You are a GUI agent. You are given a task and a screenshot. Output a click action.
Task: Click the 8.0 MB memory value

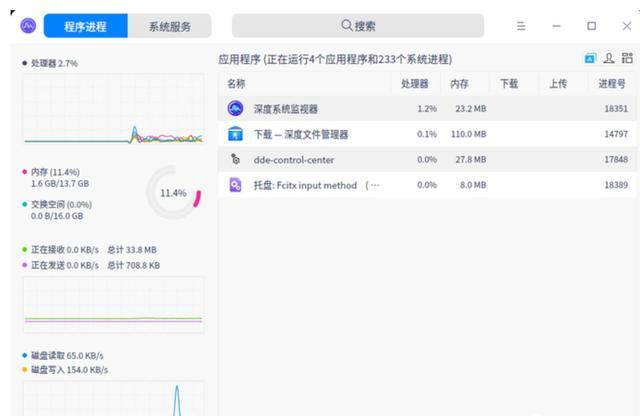click(x=473, y=185)
